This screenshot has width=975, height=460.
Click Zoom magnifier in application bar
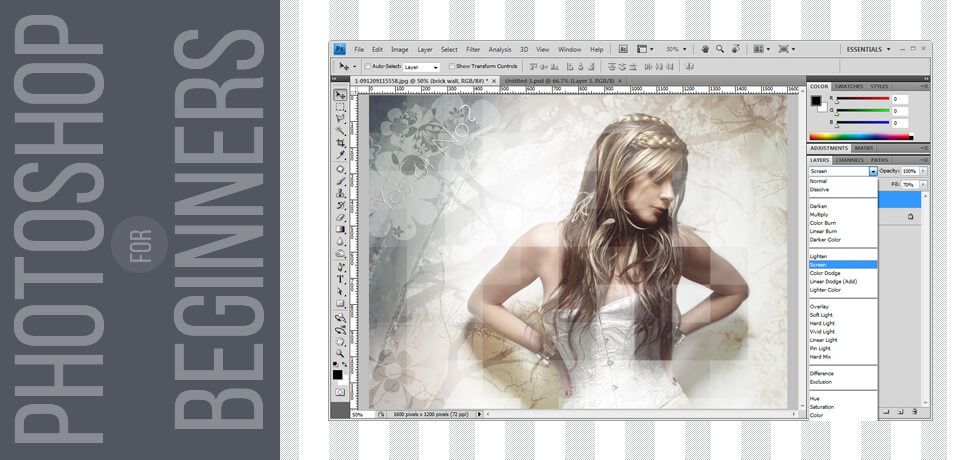coord(719,49)
